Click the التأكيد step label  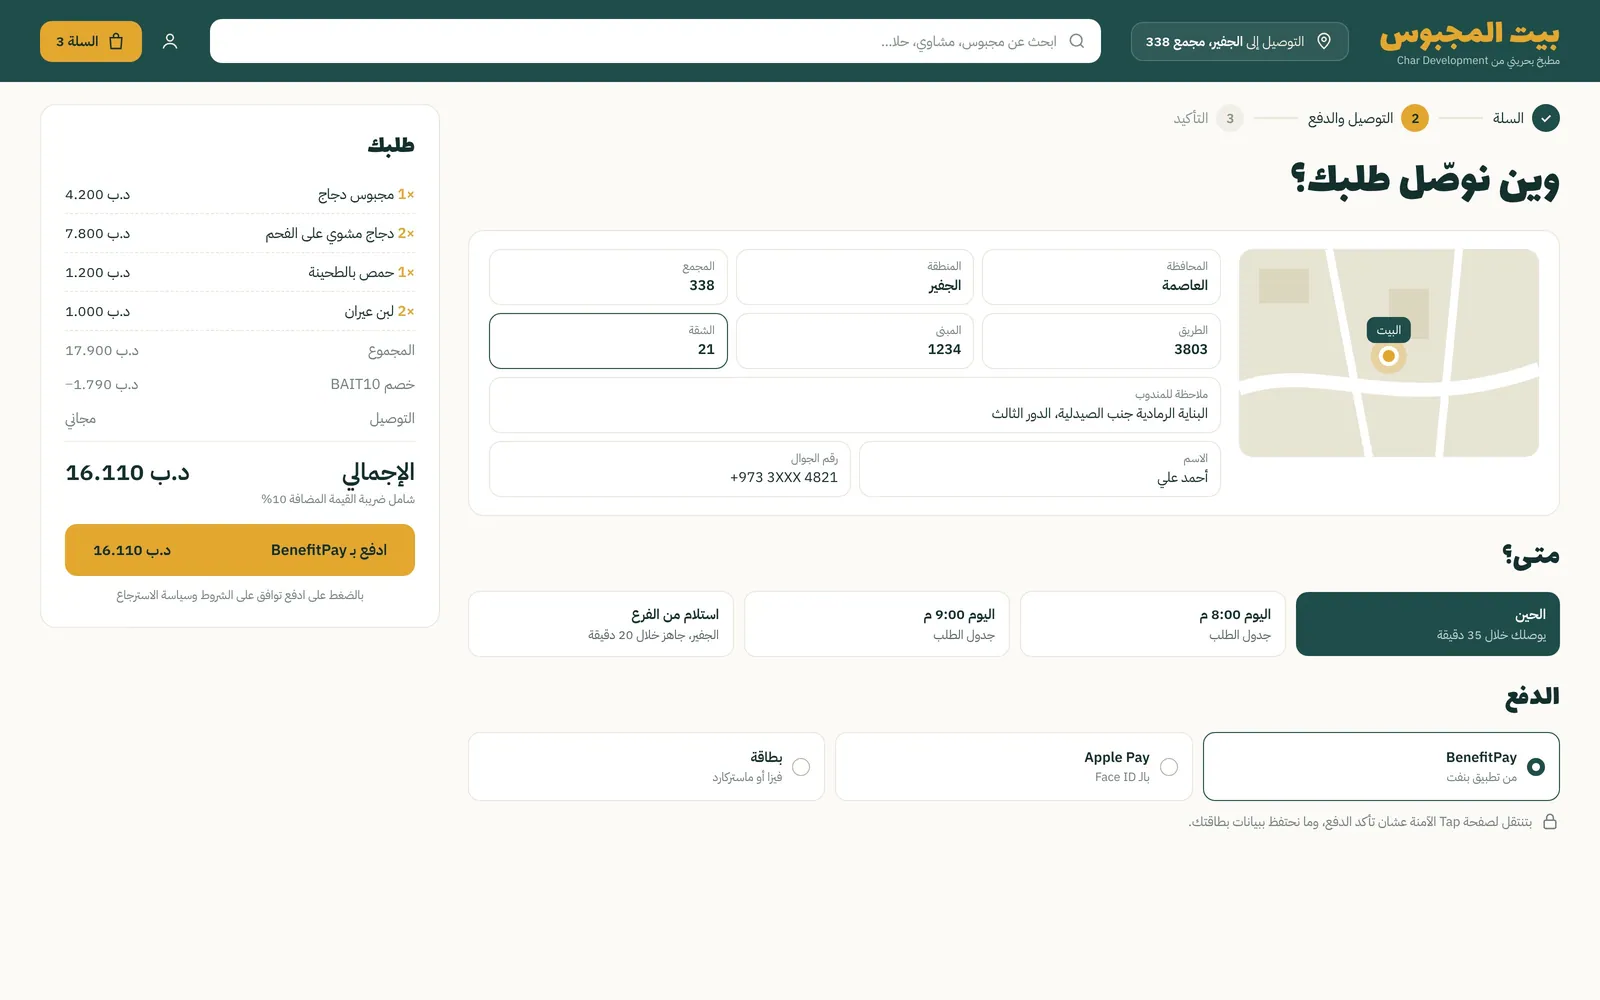tap(1191, 118)
